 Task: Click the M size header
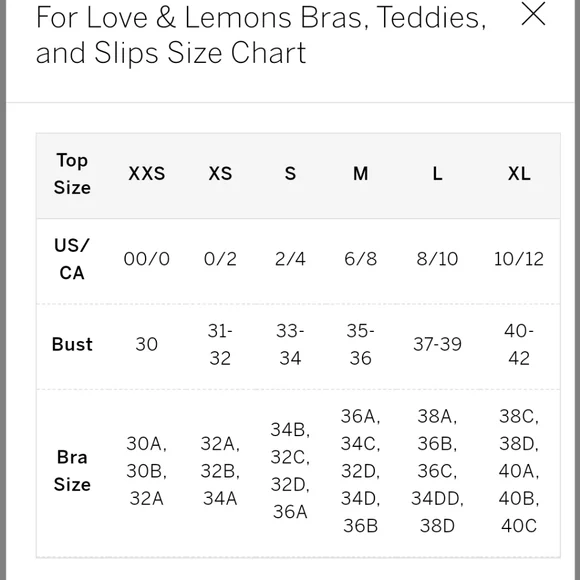361,174
